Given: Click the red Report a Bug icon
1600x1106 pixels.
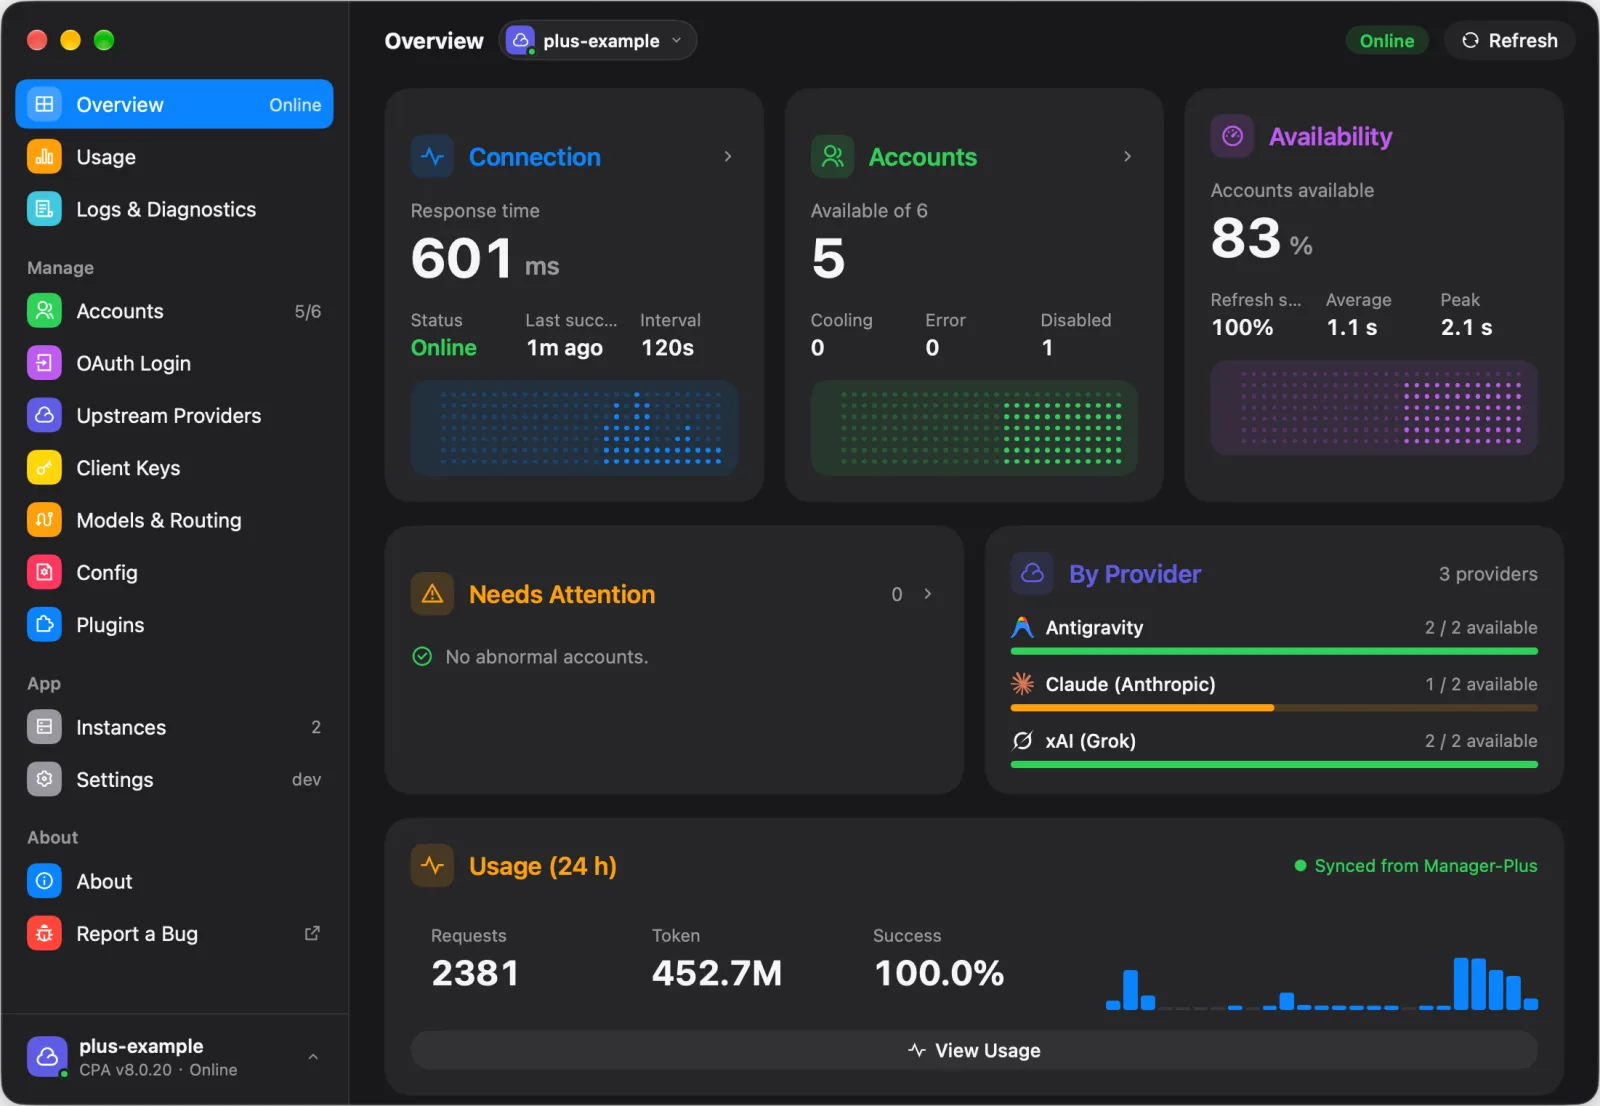Looking at the screenshot, I should (x=44, y=934).
